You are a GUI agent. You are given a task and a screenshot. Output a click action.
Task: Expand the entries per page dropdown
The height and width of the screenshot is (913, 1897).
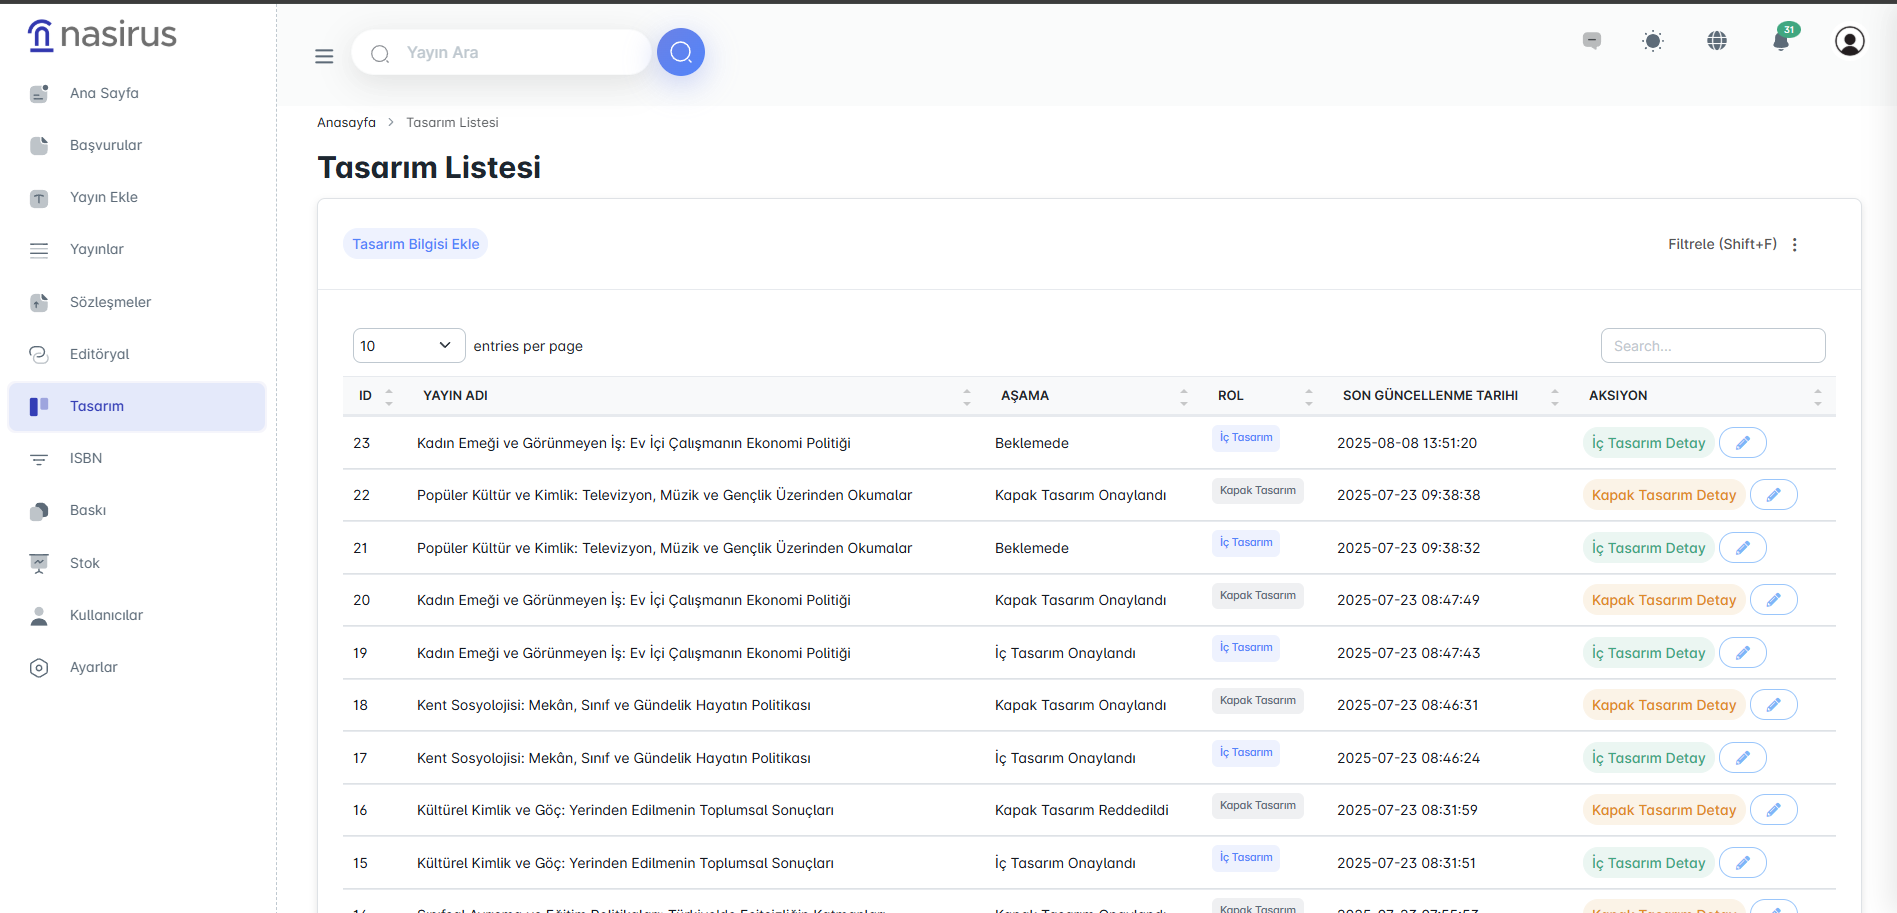tap(408, 346)
